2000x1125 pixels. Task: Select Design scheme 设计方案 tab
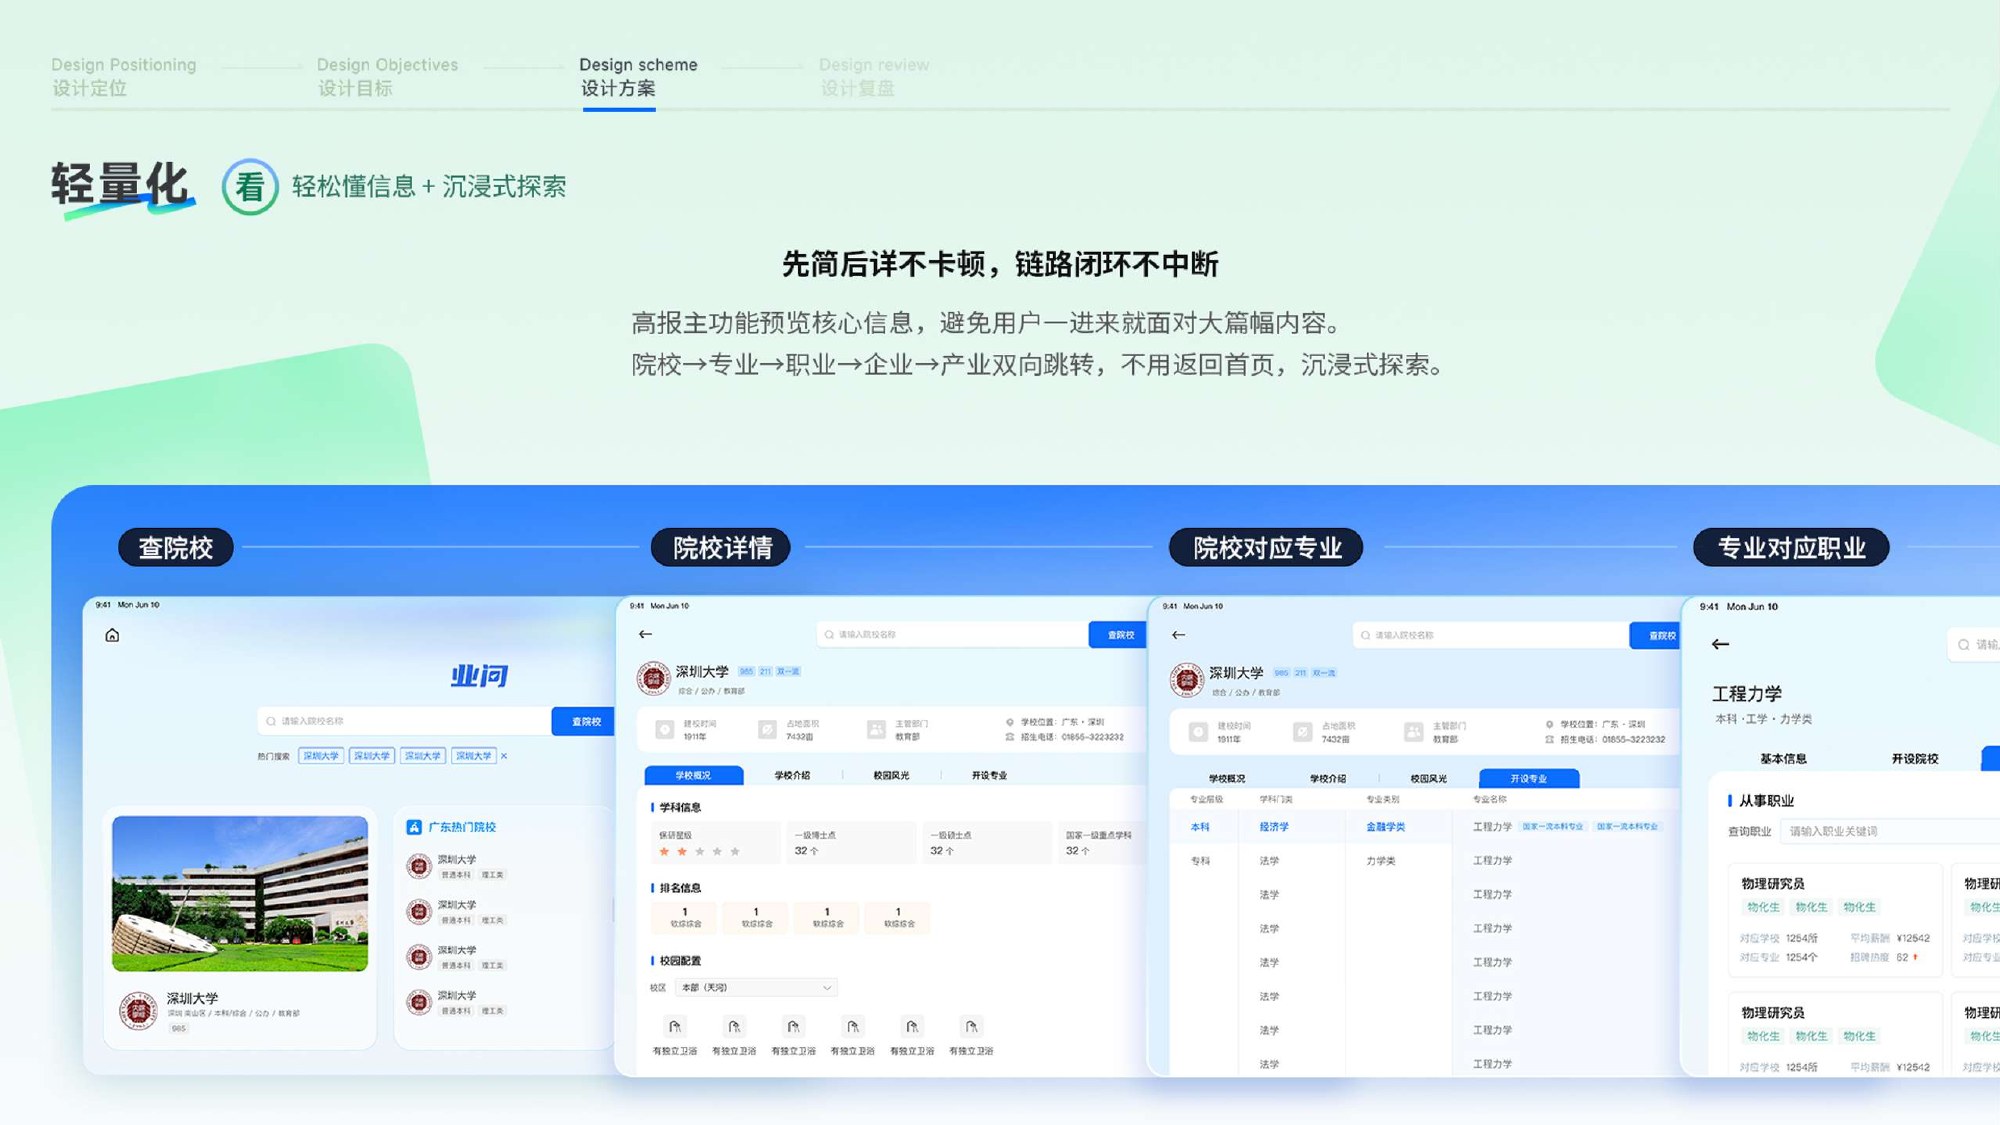pos(638,77)
